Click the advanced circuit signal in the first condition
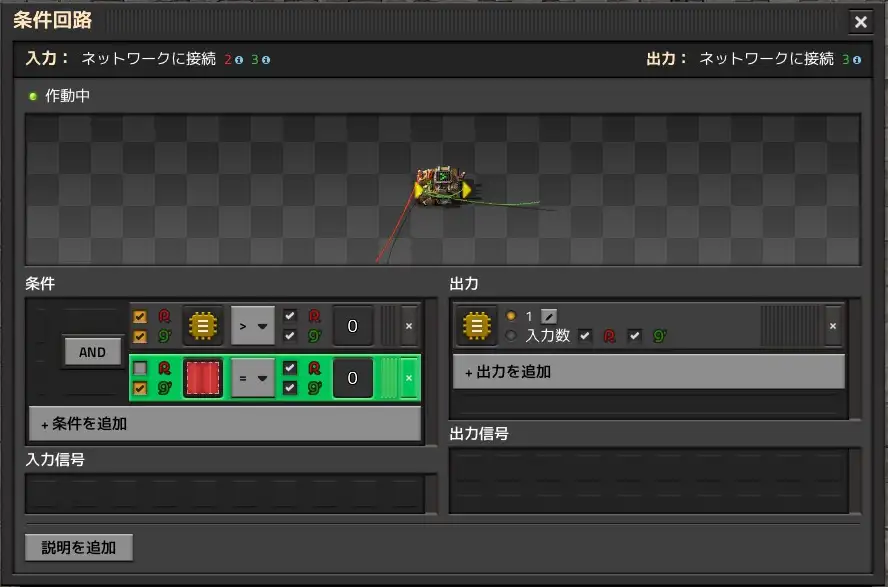The image size is (888, 587). tap(203, 325)
